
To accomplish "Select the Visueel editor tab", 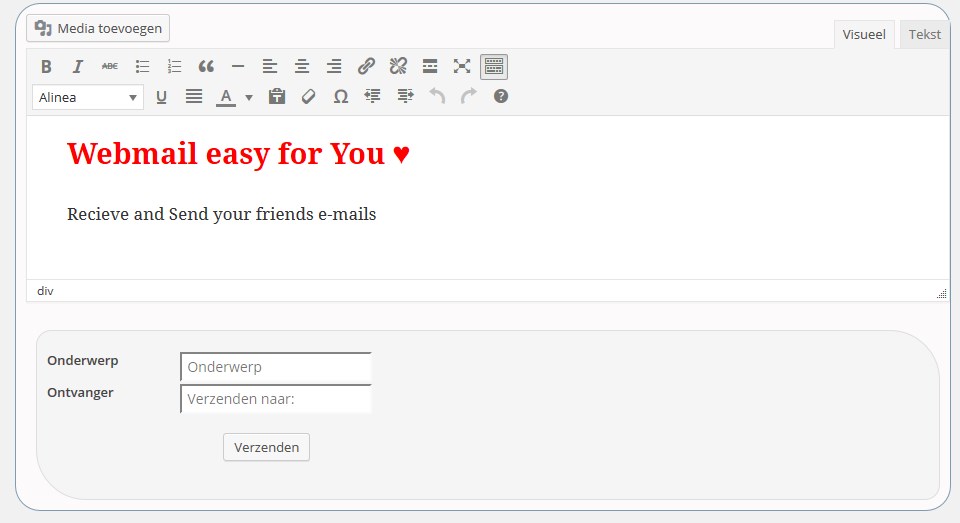I will point(864,34).
